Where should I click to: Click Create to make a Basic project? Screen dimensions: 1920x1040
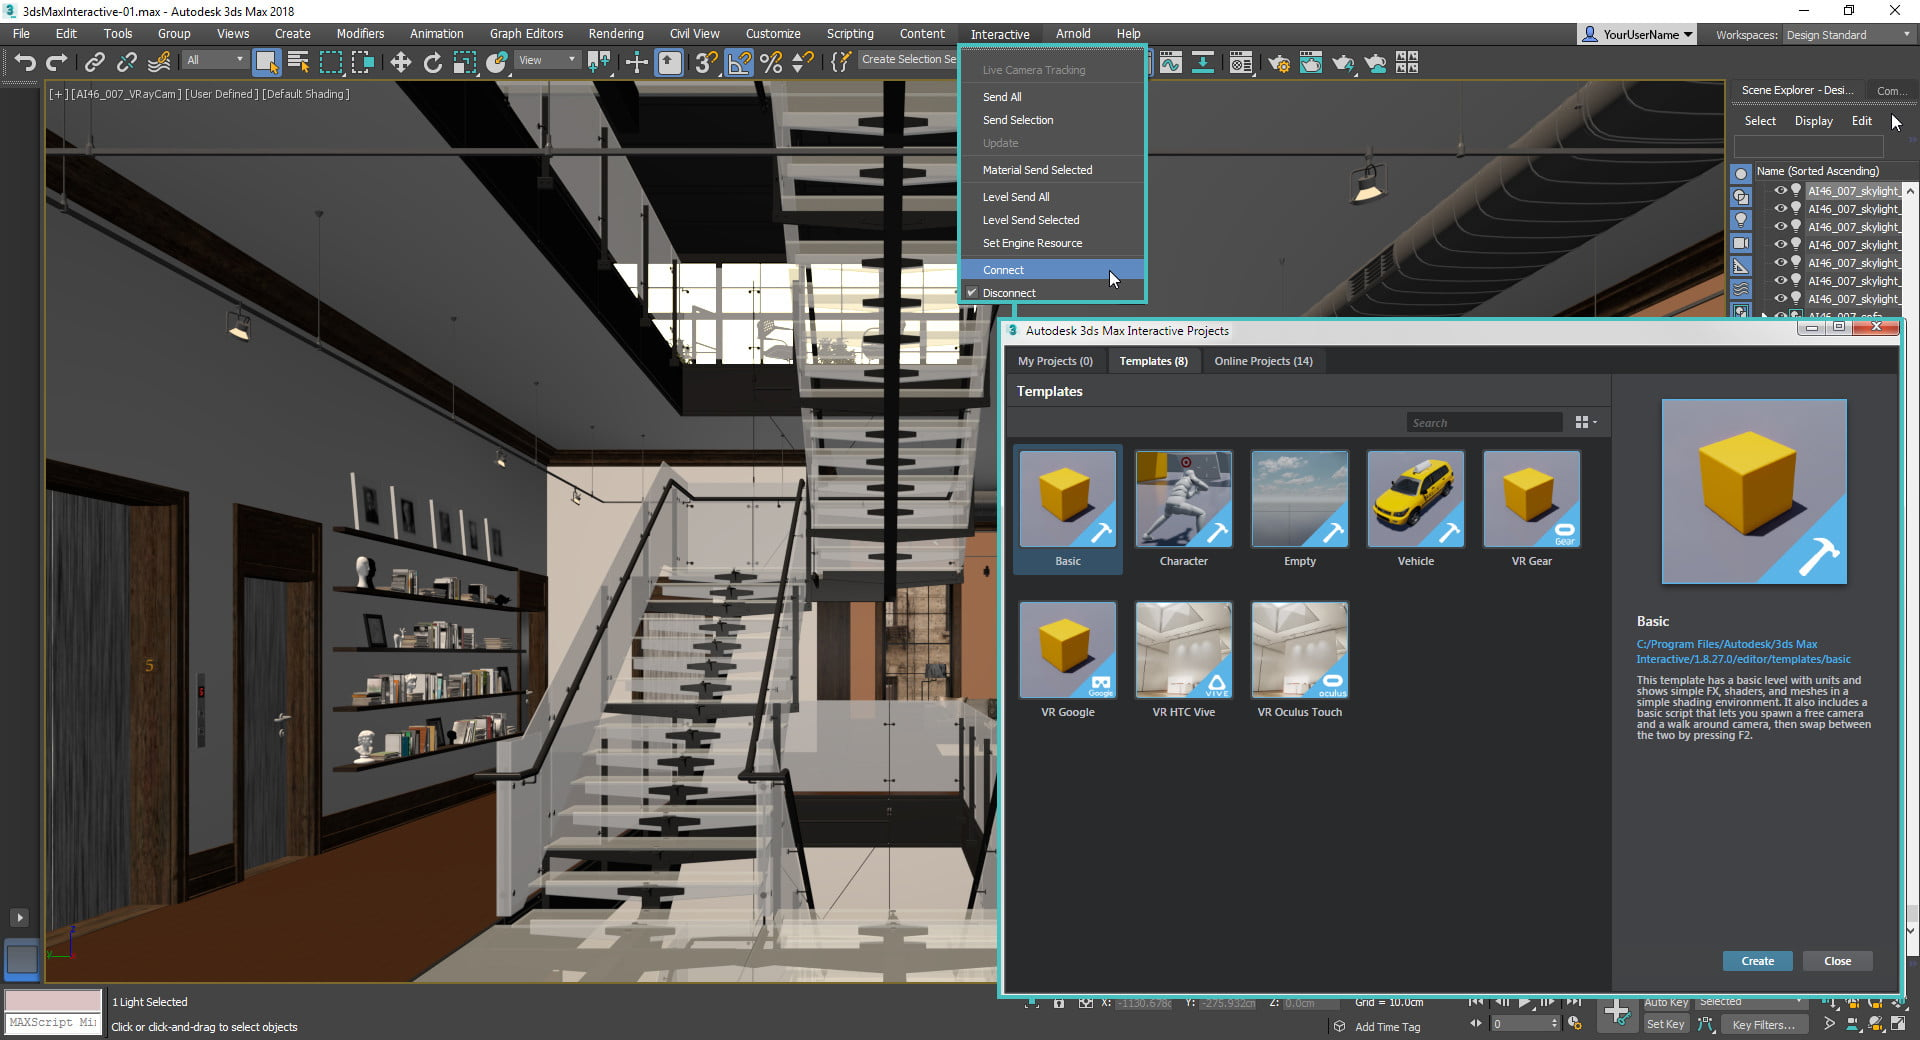coord(1757,961)
